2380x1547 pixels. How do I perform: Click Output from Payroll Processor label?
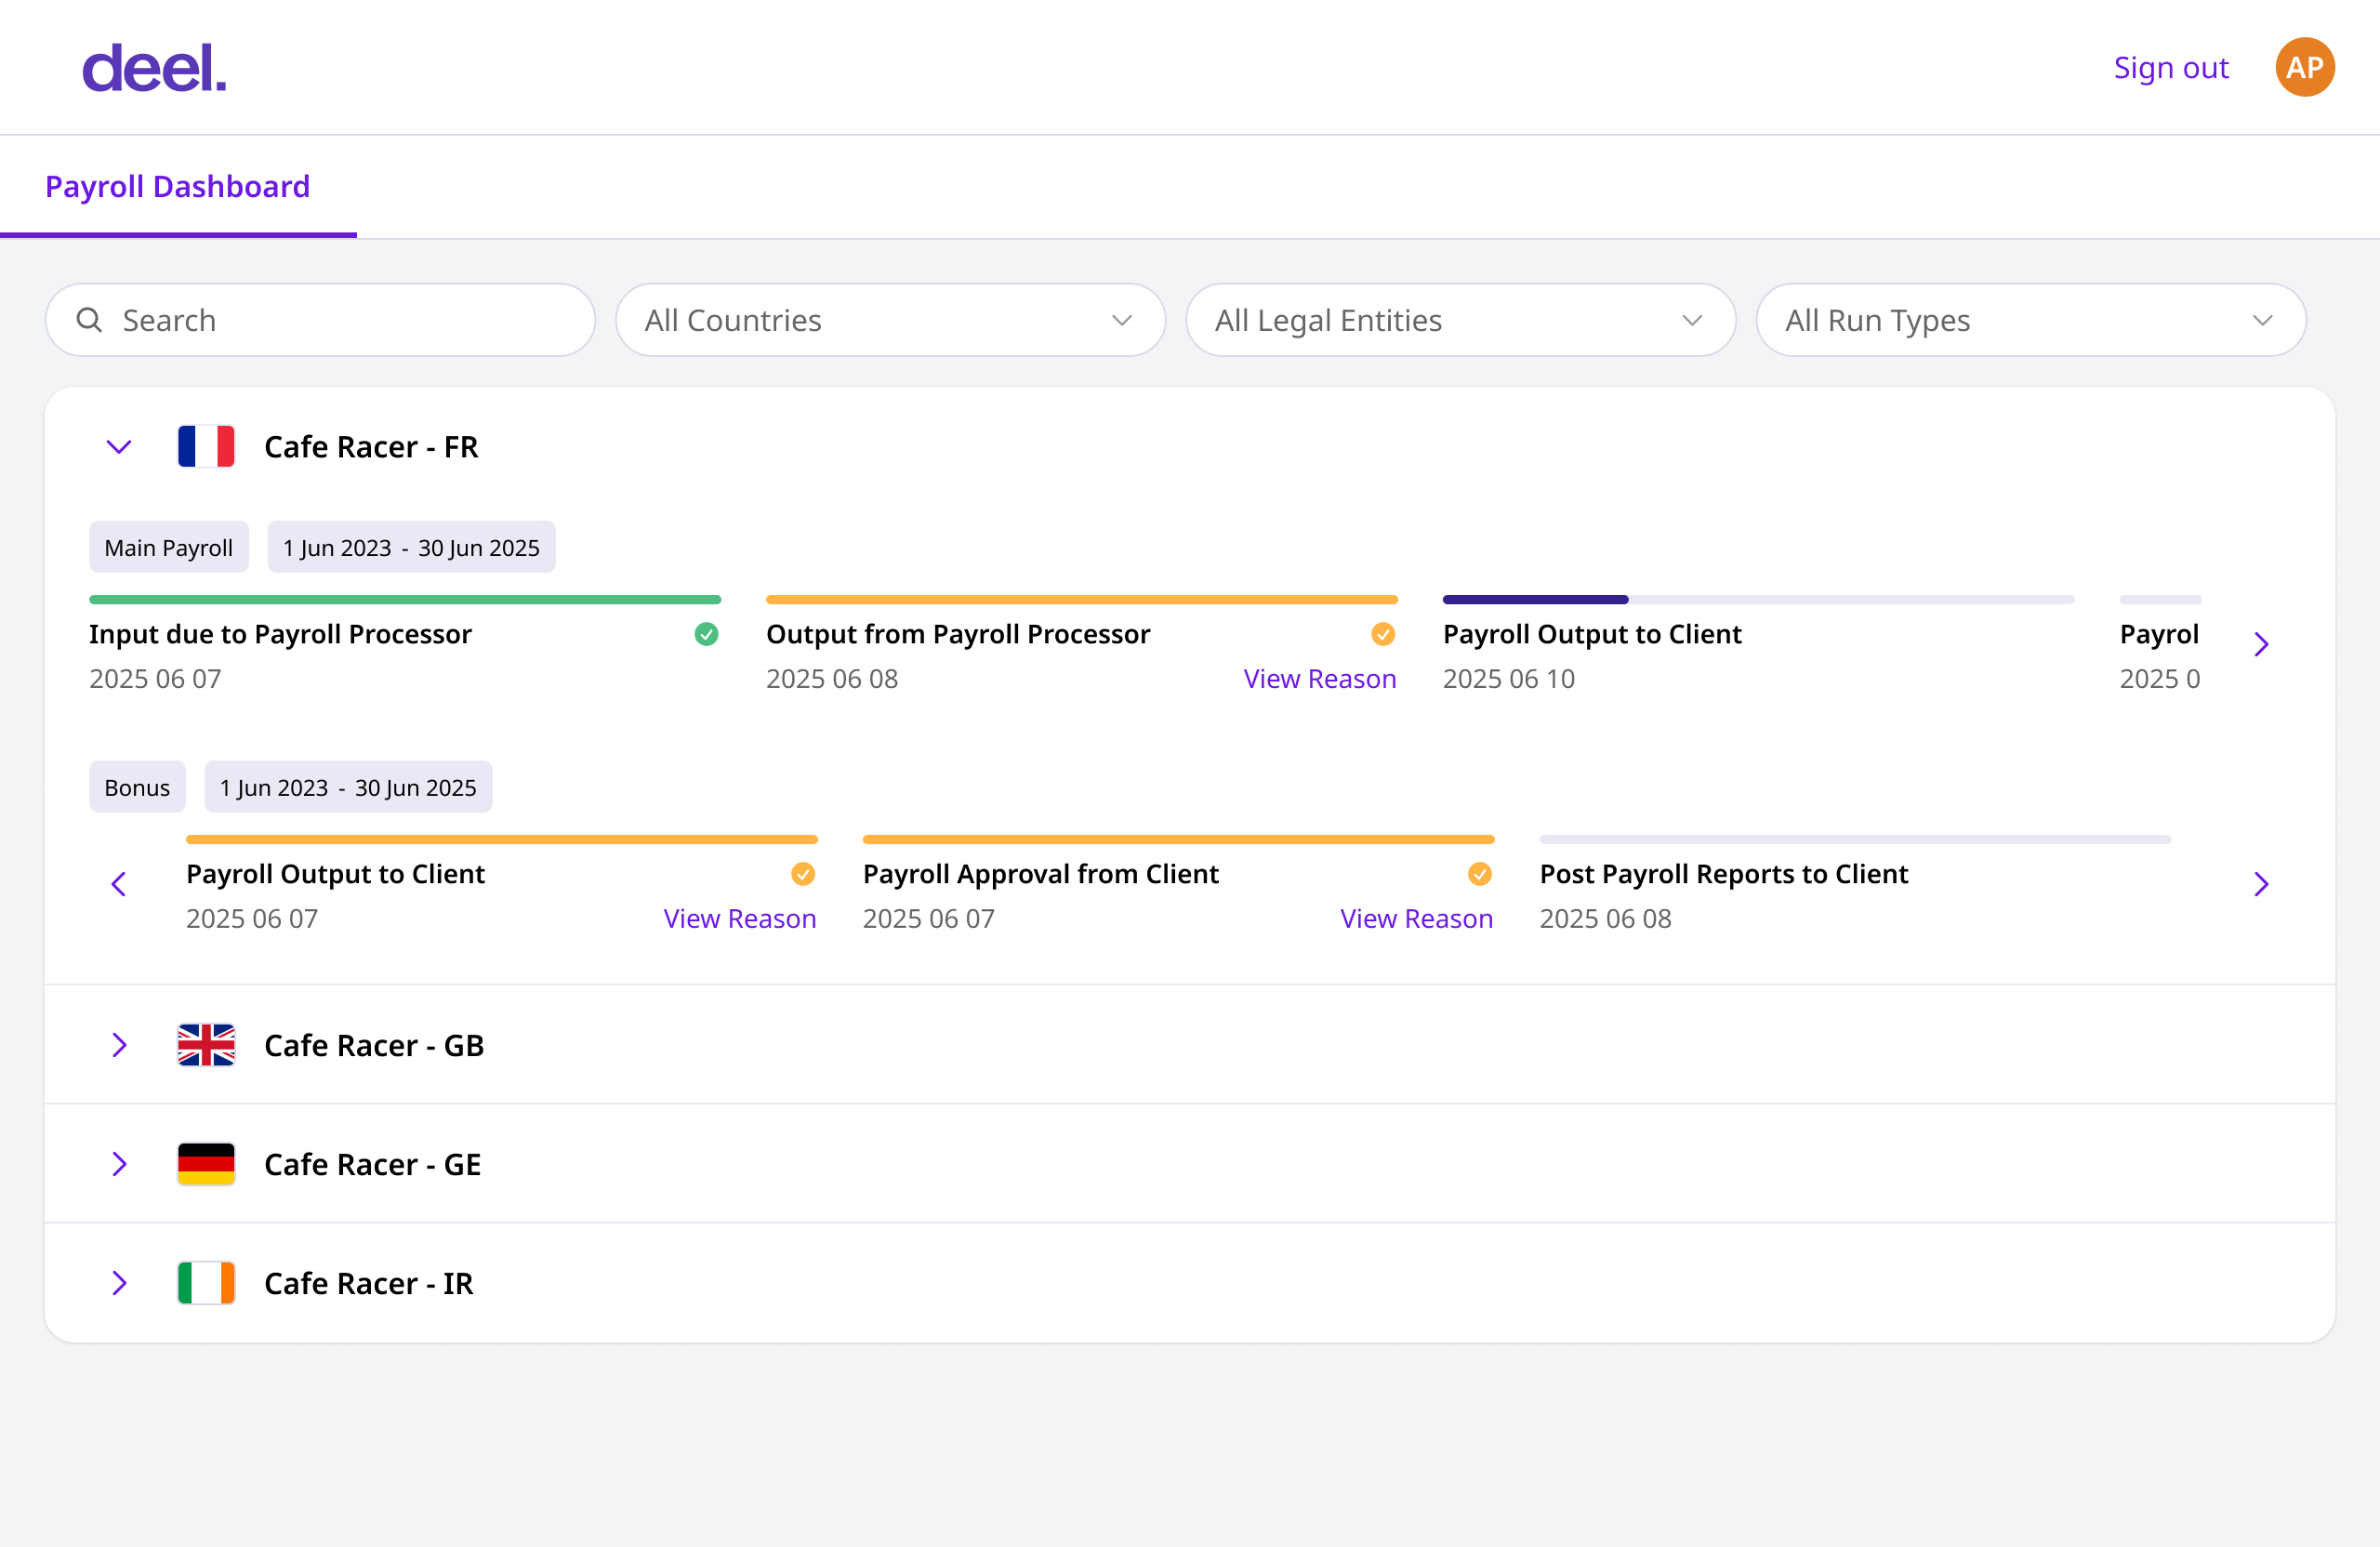click(x=958, y=634)
